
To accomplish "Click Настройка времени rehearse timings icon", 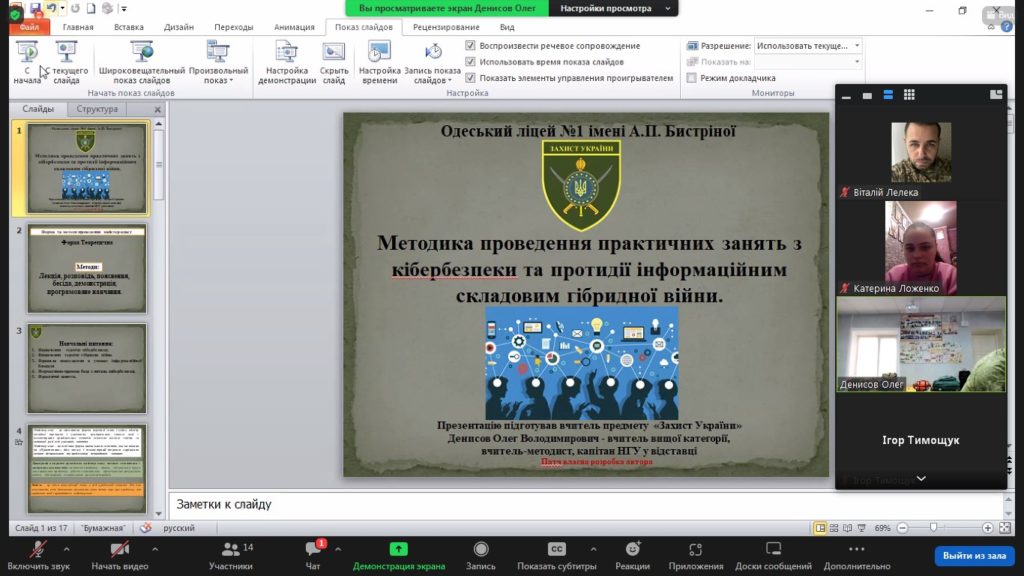I will click(379, 52).
